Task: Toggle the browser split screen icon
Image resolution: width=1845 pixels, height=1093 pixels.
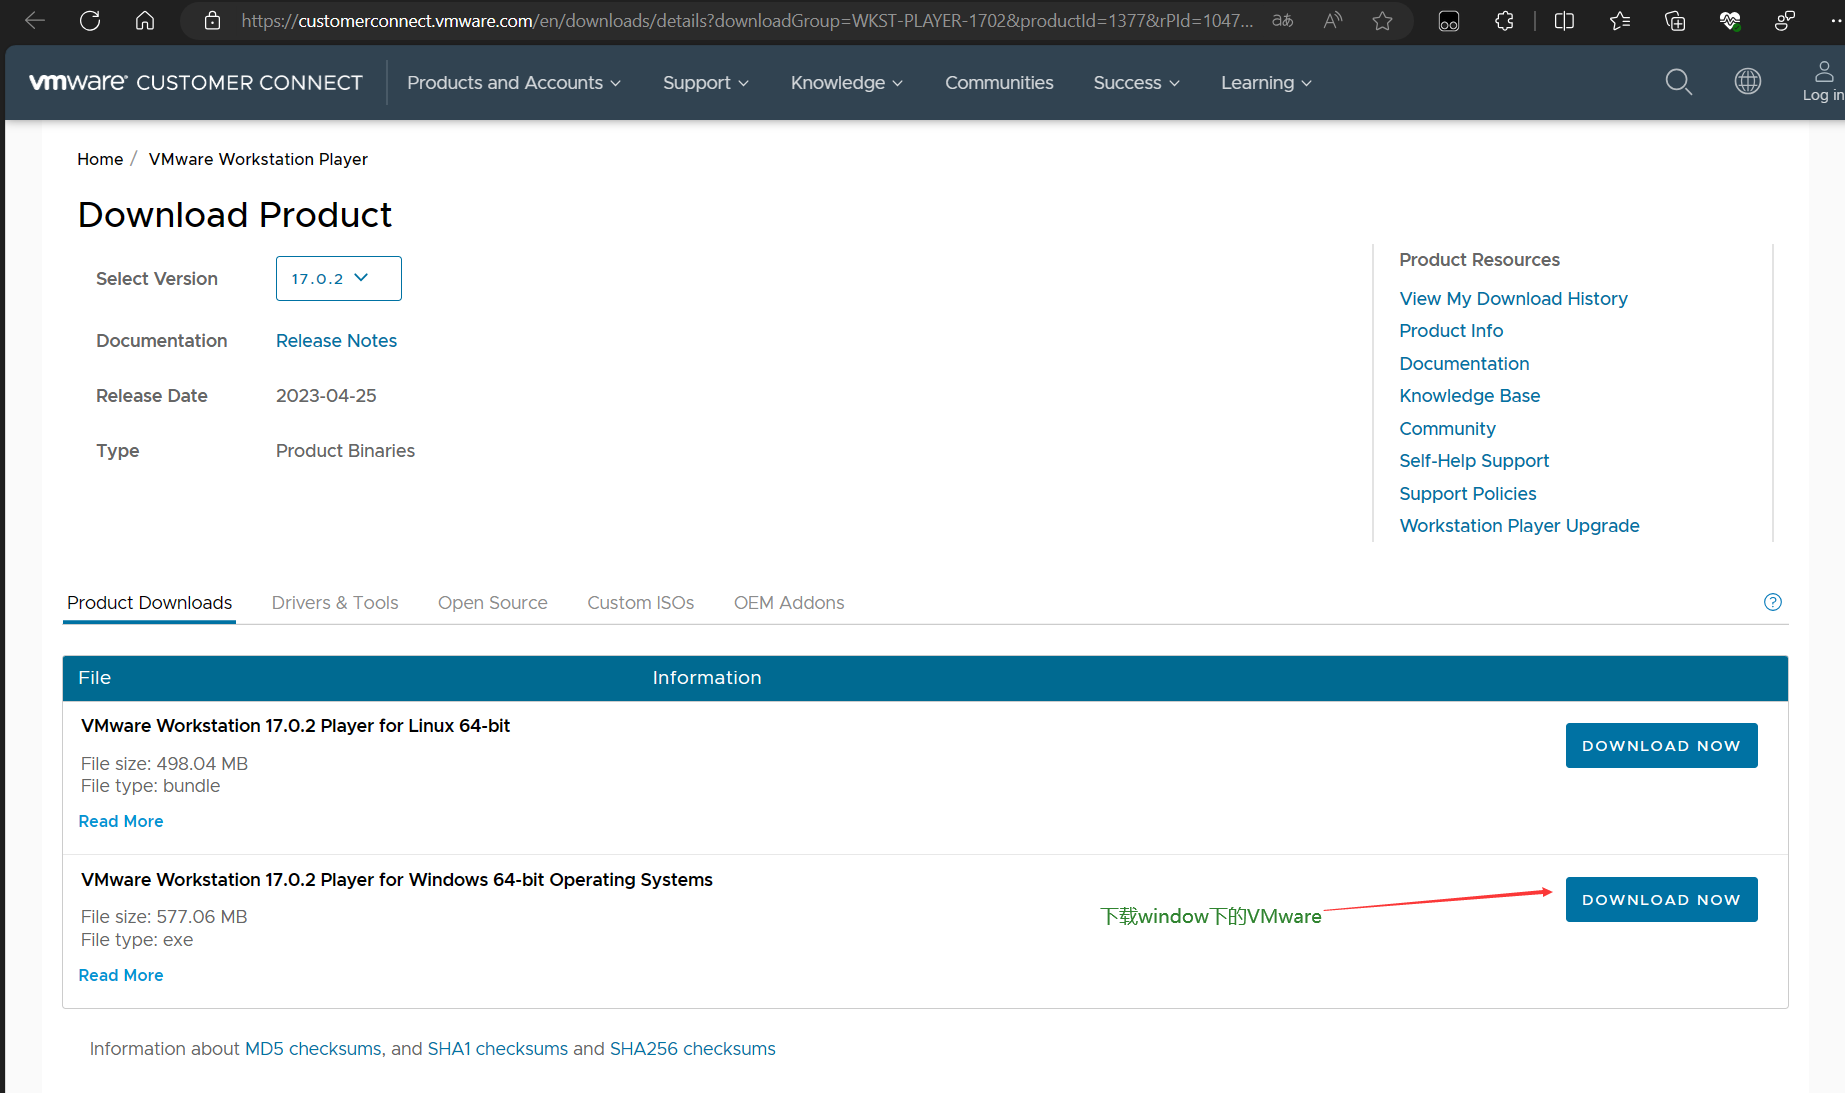Action: point(1564,21)
